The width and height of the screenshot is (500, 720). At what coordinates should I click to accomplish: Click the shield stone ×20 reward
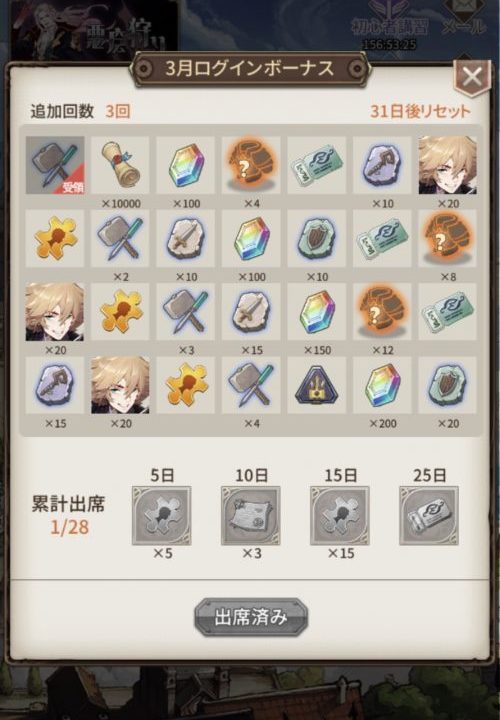[448, 385]
